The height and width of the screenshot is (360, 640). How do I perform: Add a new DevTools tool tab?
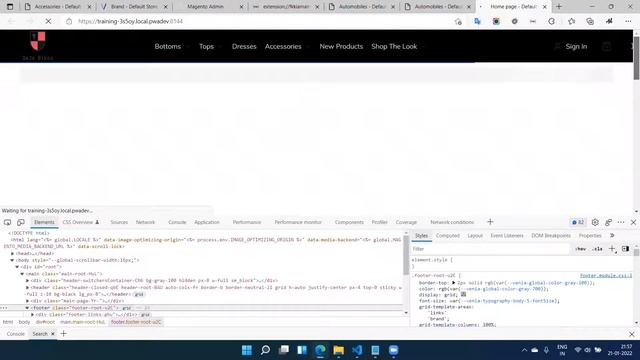(x=490, y=222)
